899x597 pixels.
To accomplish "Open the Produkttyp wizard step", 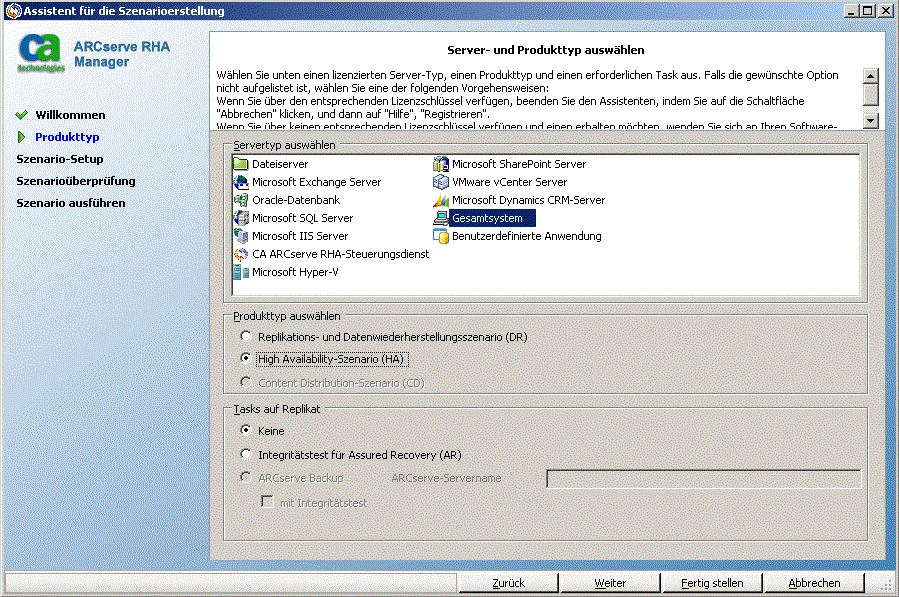I will tap(67, 137).
